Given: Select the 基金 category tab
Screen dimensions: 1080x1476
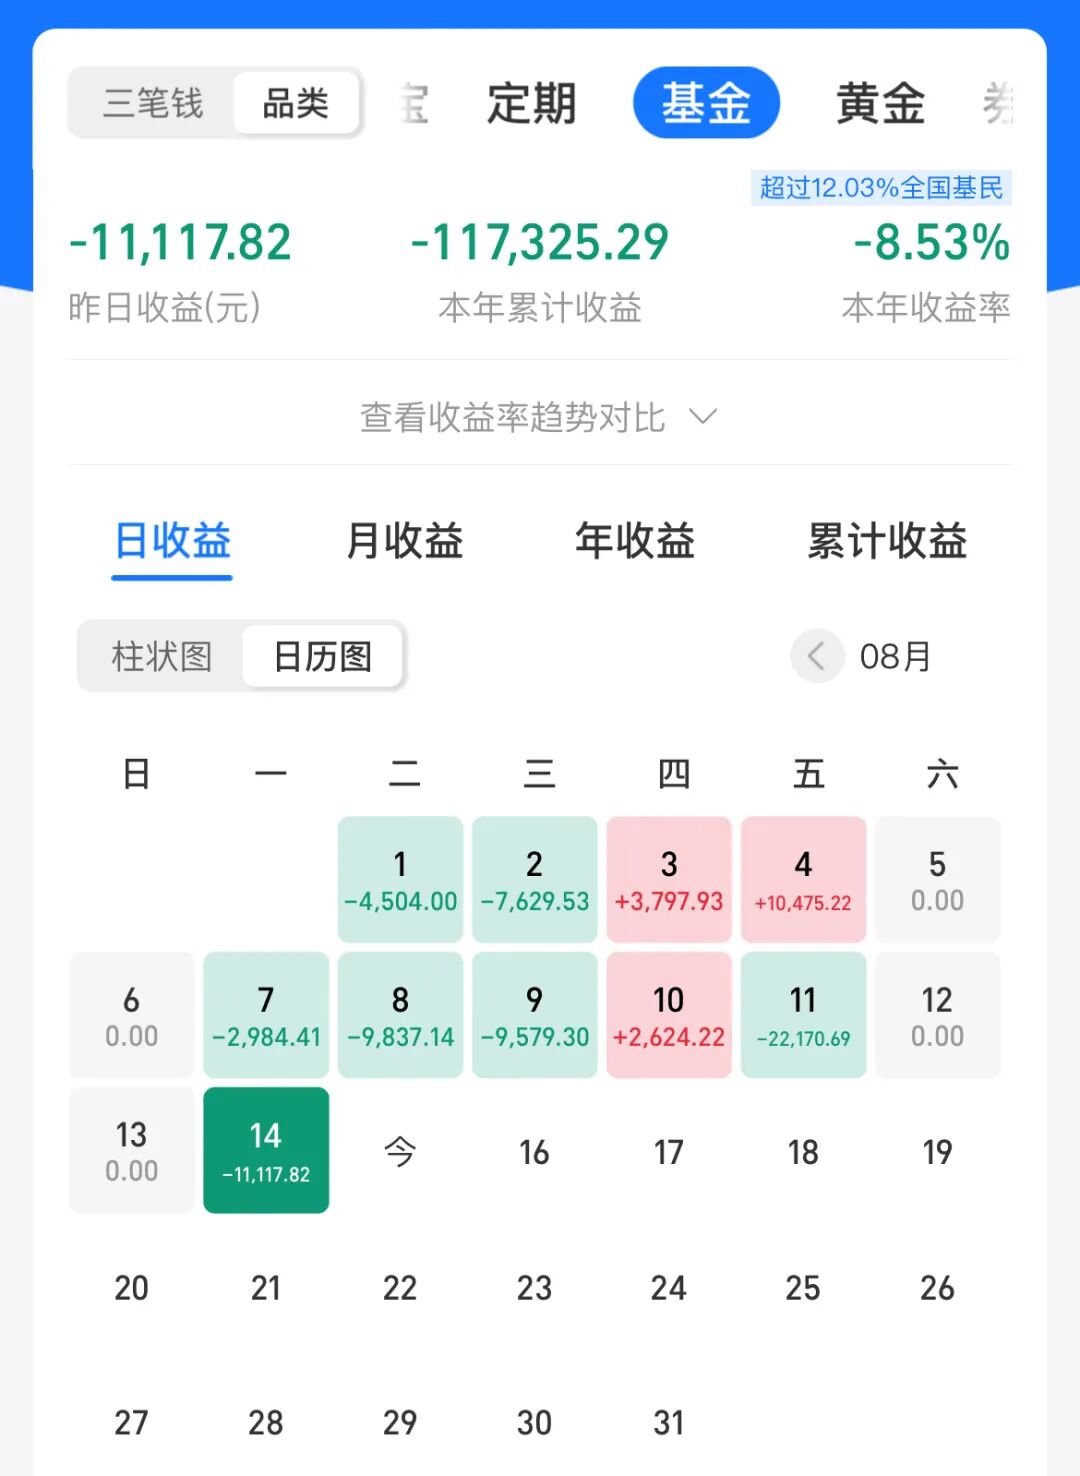Looking at the screenshot, I should (x=706, y=103).
